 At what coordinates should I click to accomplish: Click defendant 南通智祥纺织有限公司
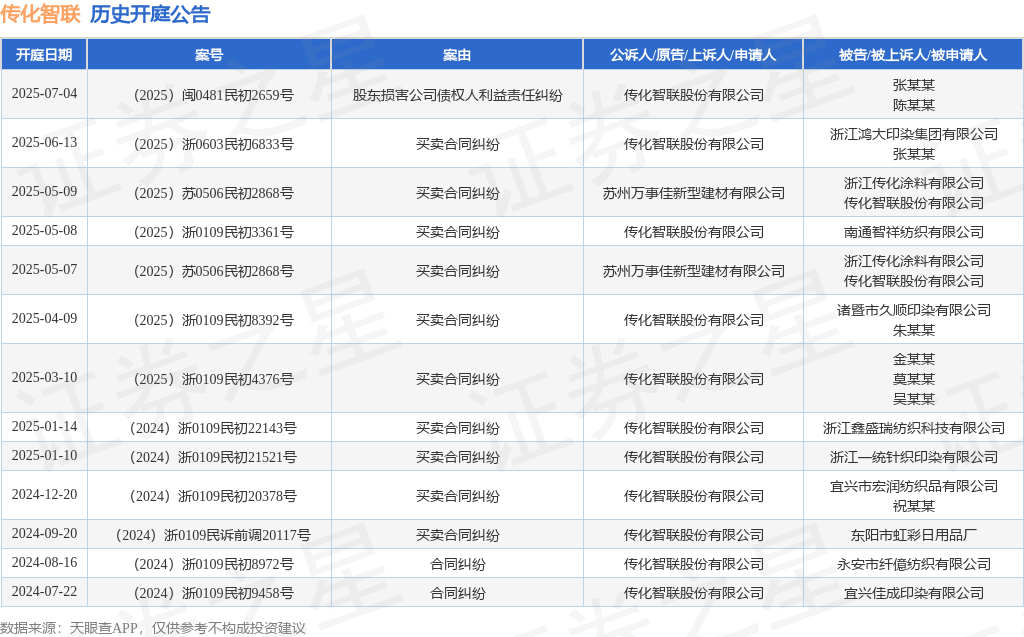click(914, 233)
